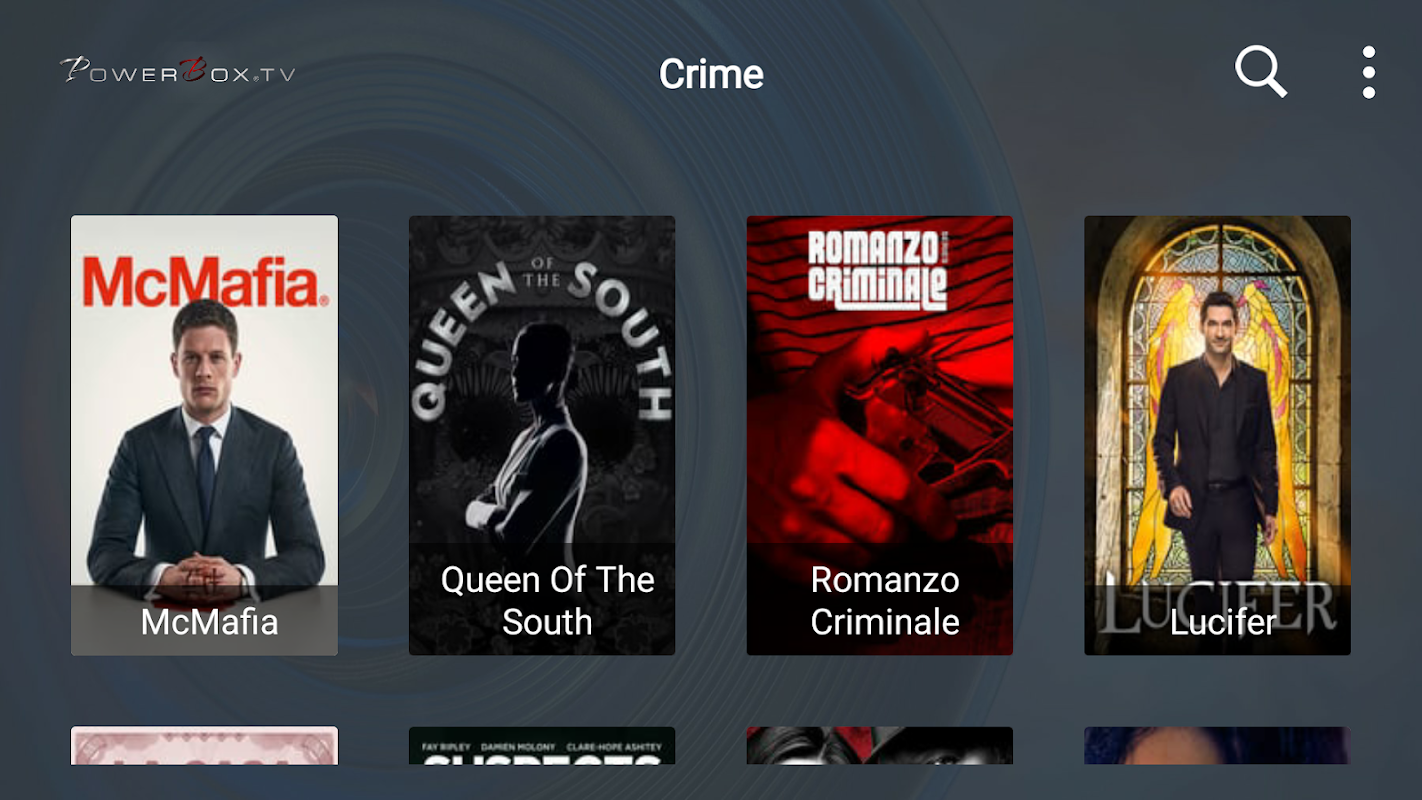Tap the PowerBox.TV logo

pos(178,71)
